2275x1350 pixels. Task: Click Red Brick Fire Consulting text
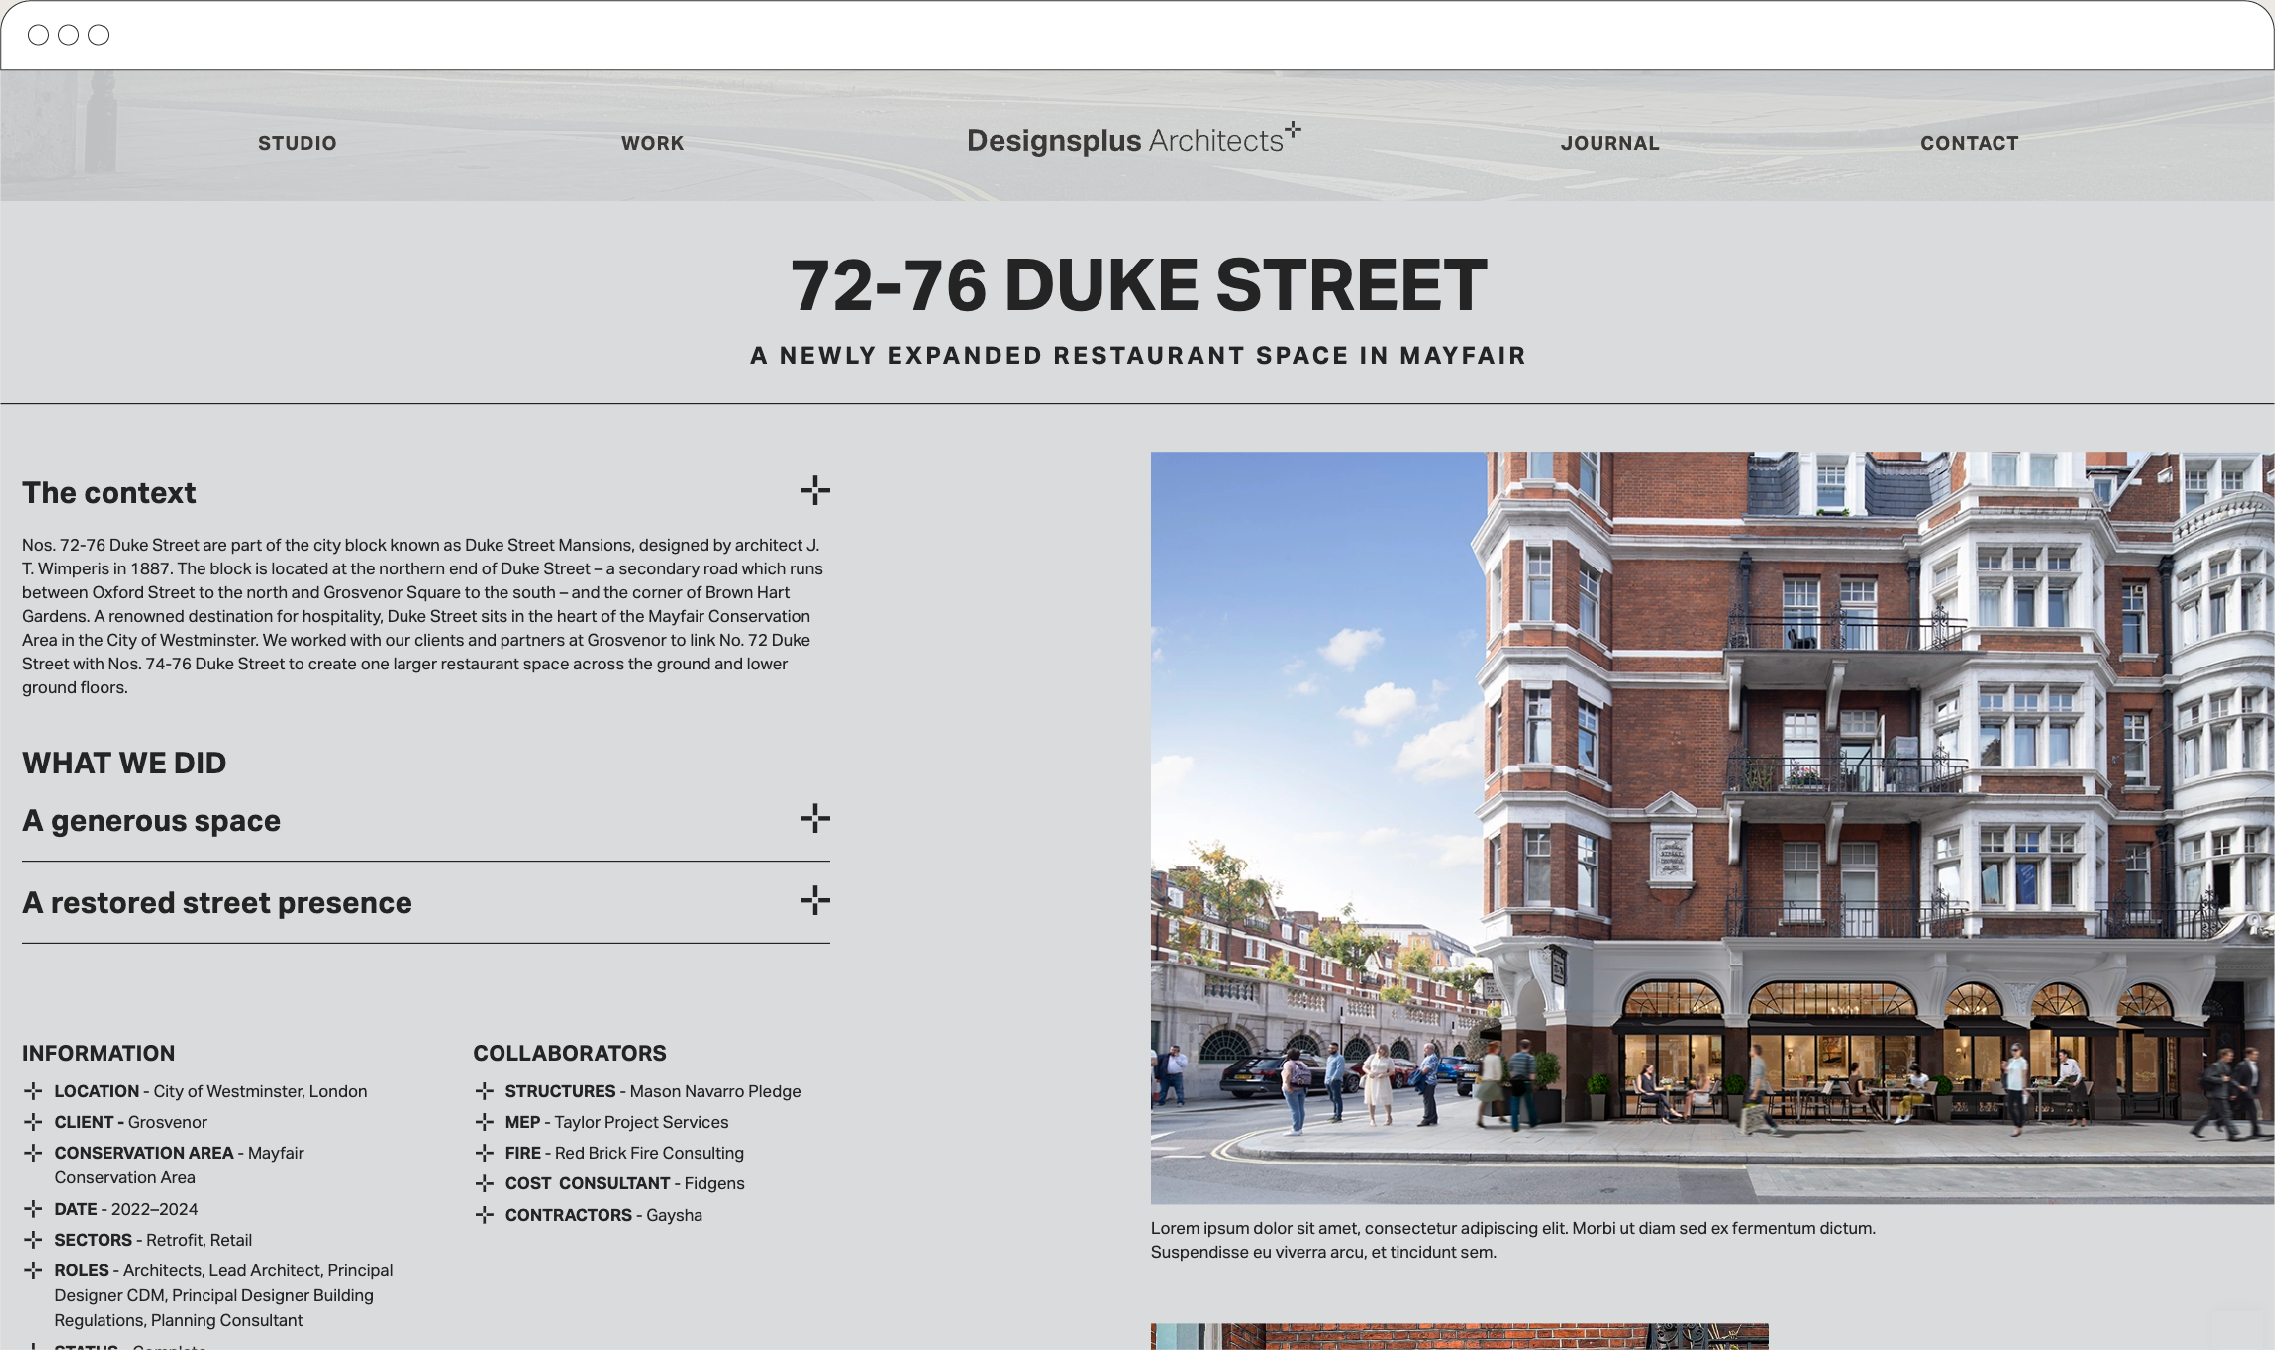(649, 1153)
